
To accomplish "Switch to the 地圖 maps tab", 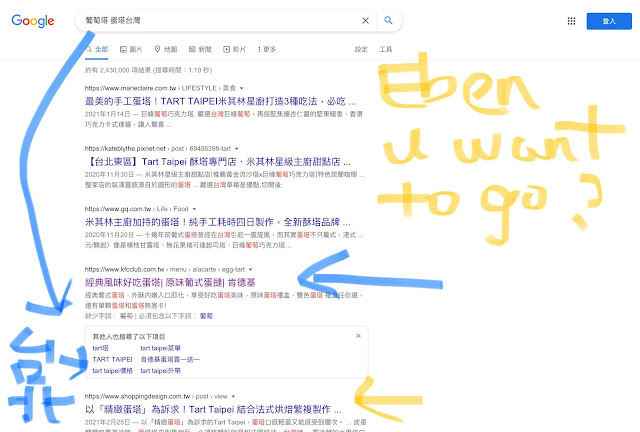I will click(x=166, y=49).
